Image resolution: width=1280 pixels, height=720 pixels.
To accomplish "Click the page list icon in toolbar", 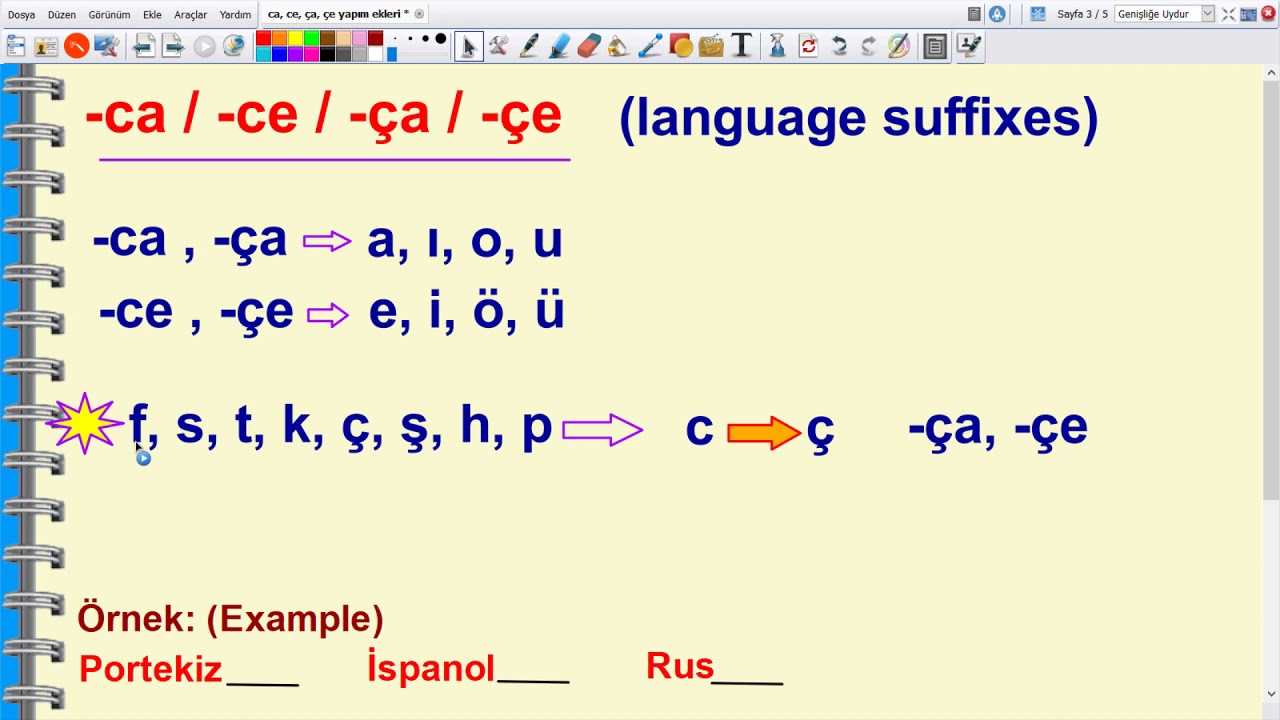I will coord(16,46).
